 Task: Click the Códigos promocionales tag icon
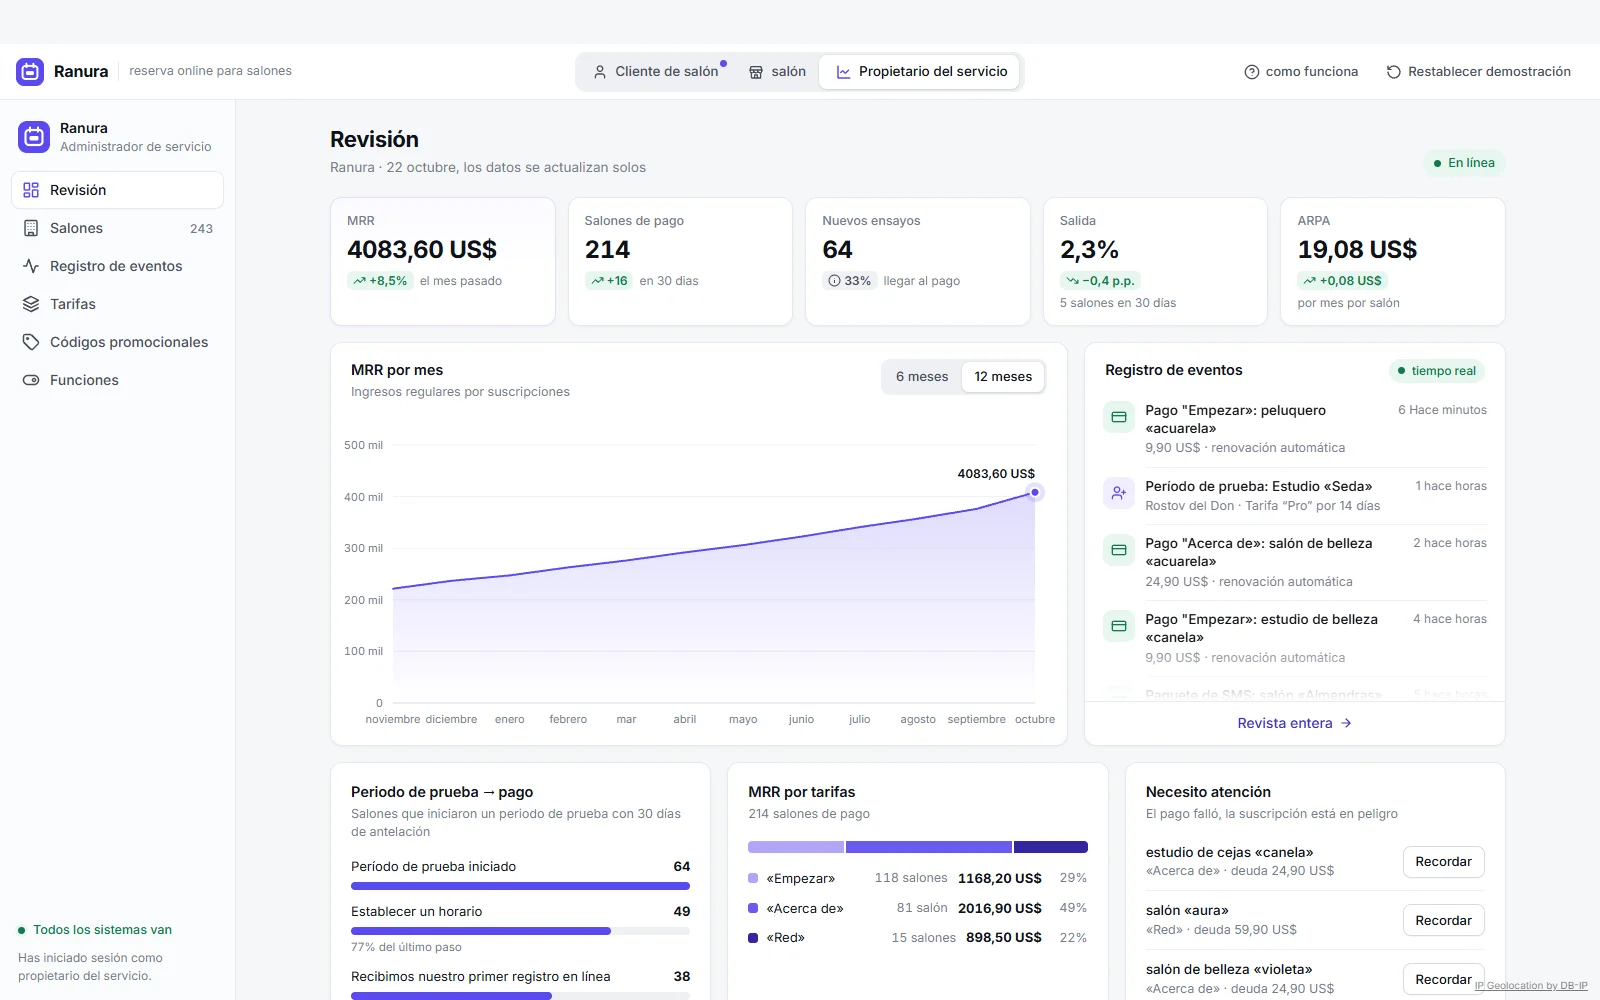tap(31, 342)
